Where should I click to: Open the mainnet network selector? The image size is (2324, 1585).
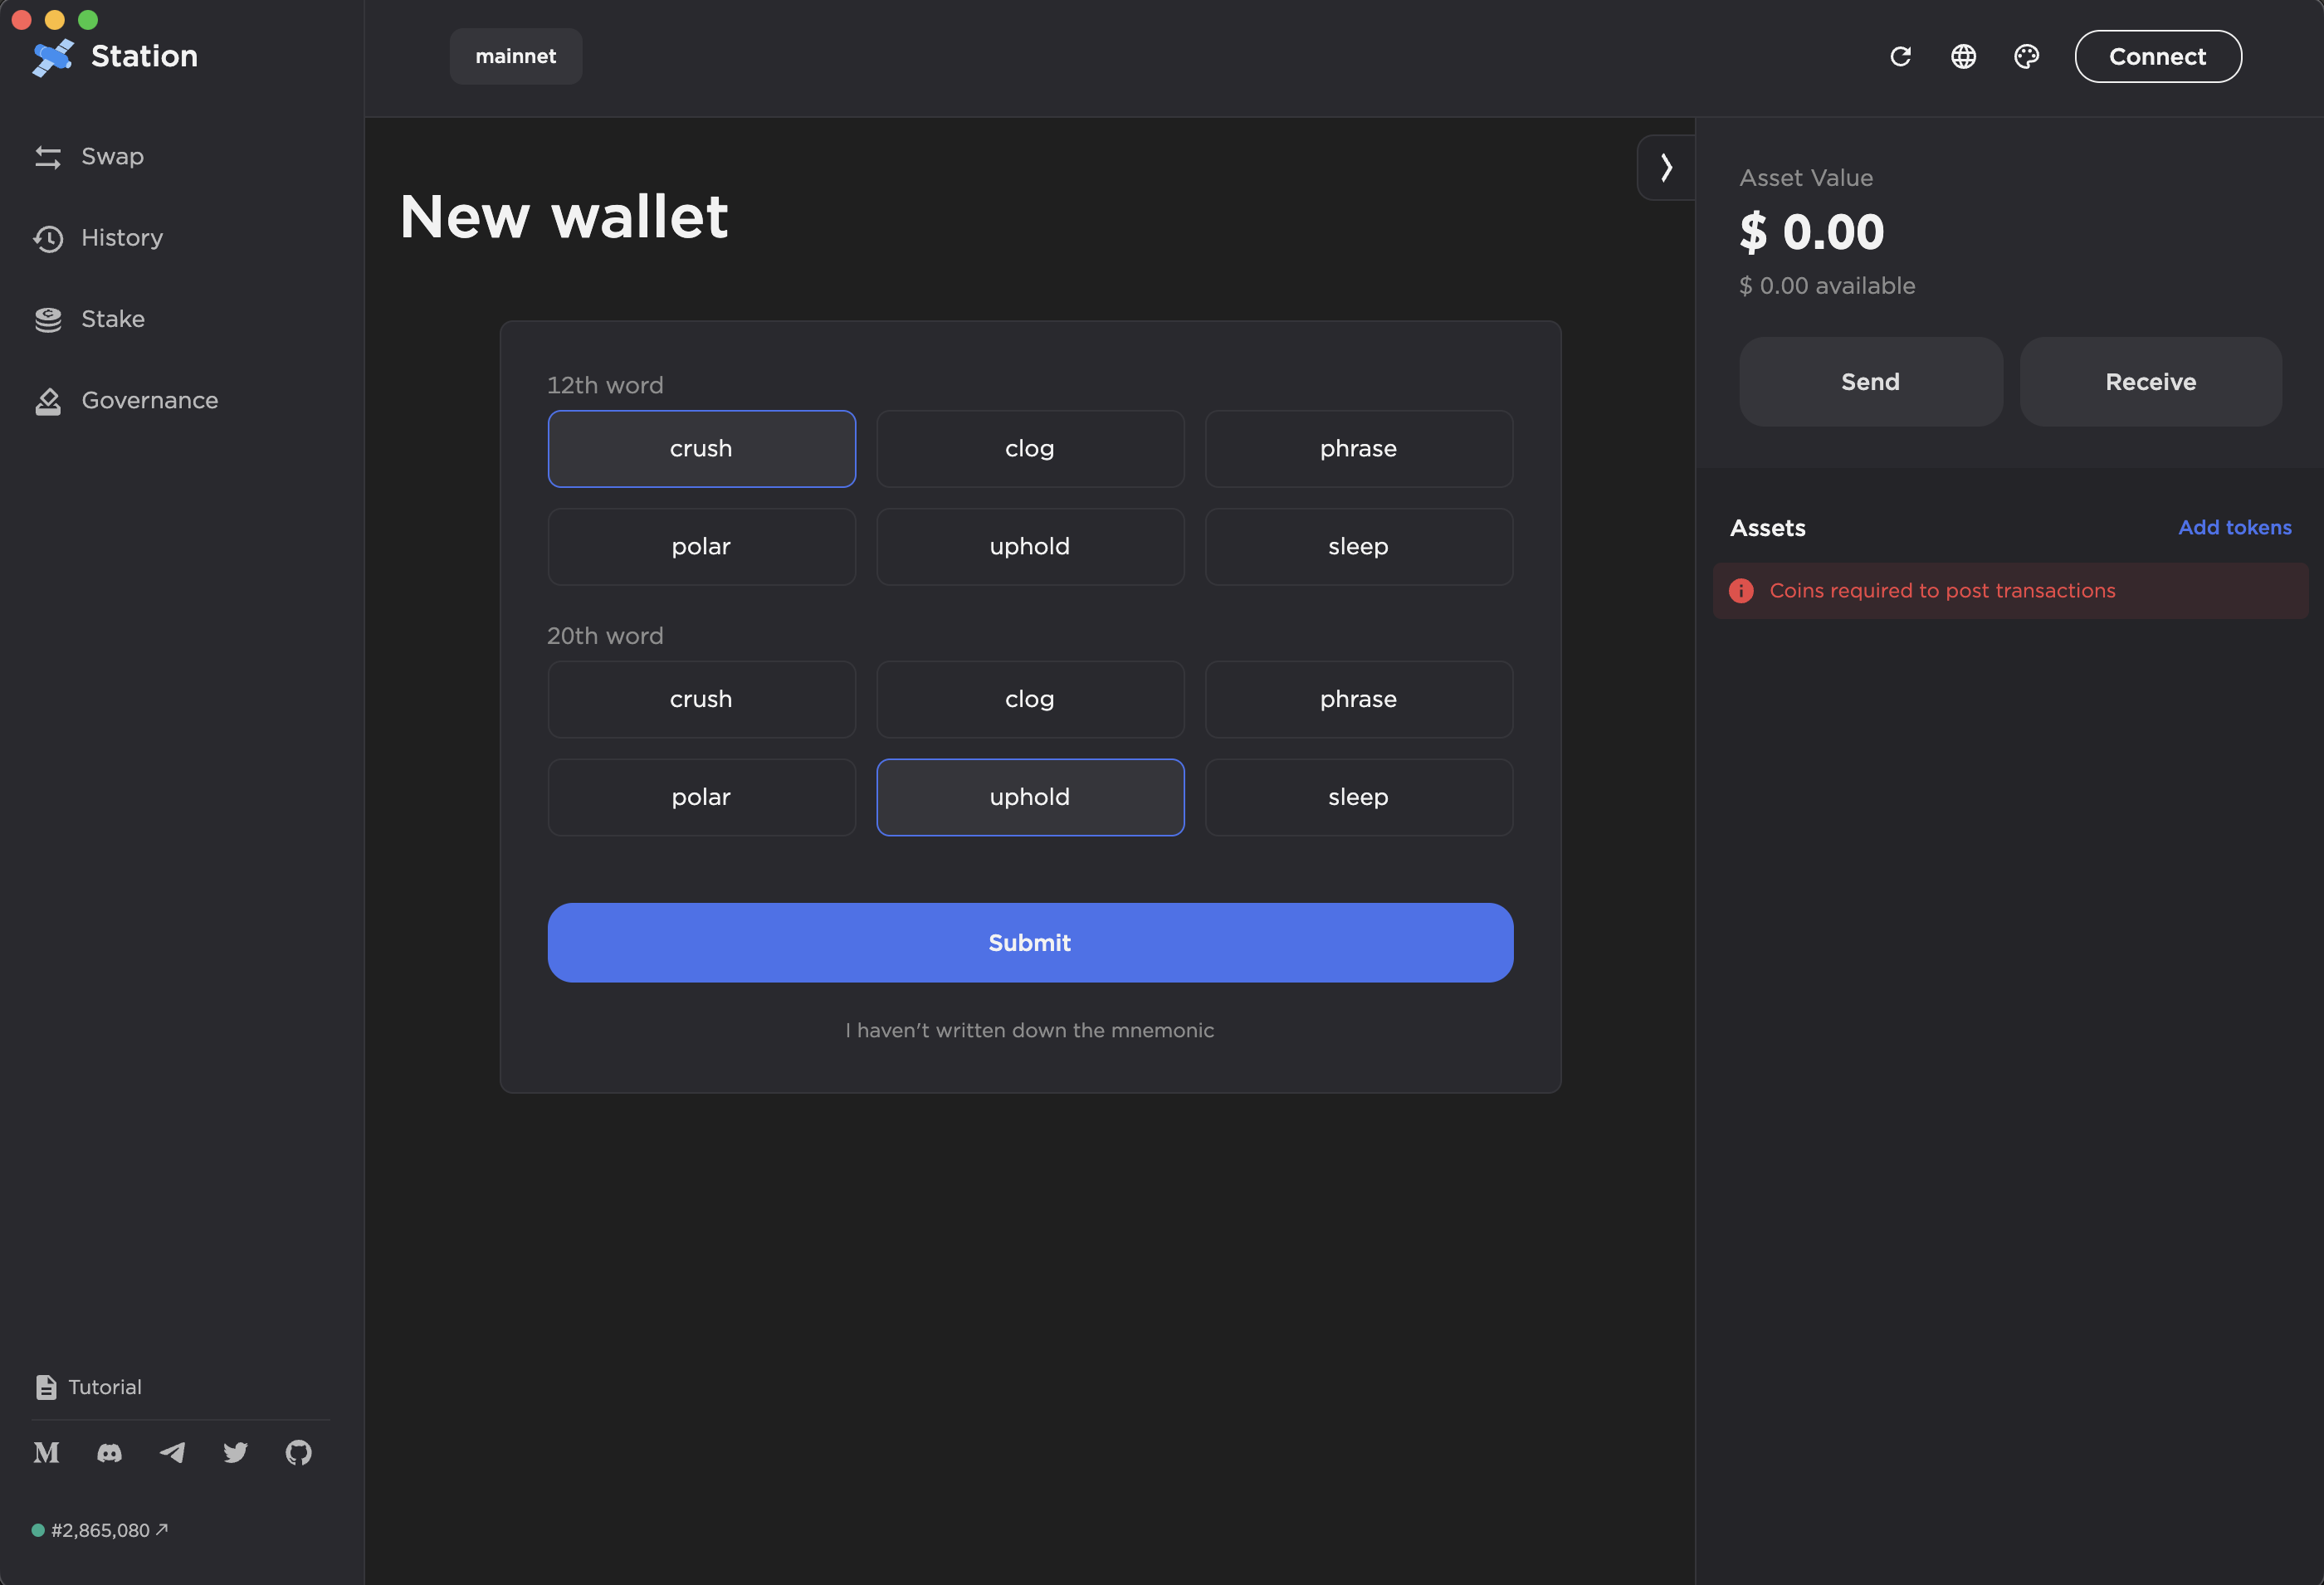click(x=515, y=57)
